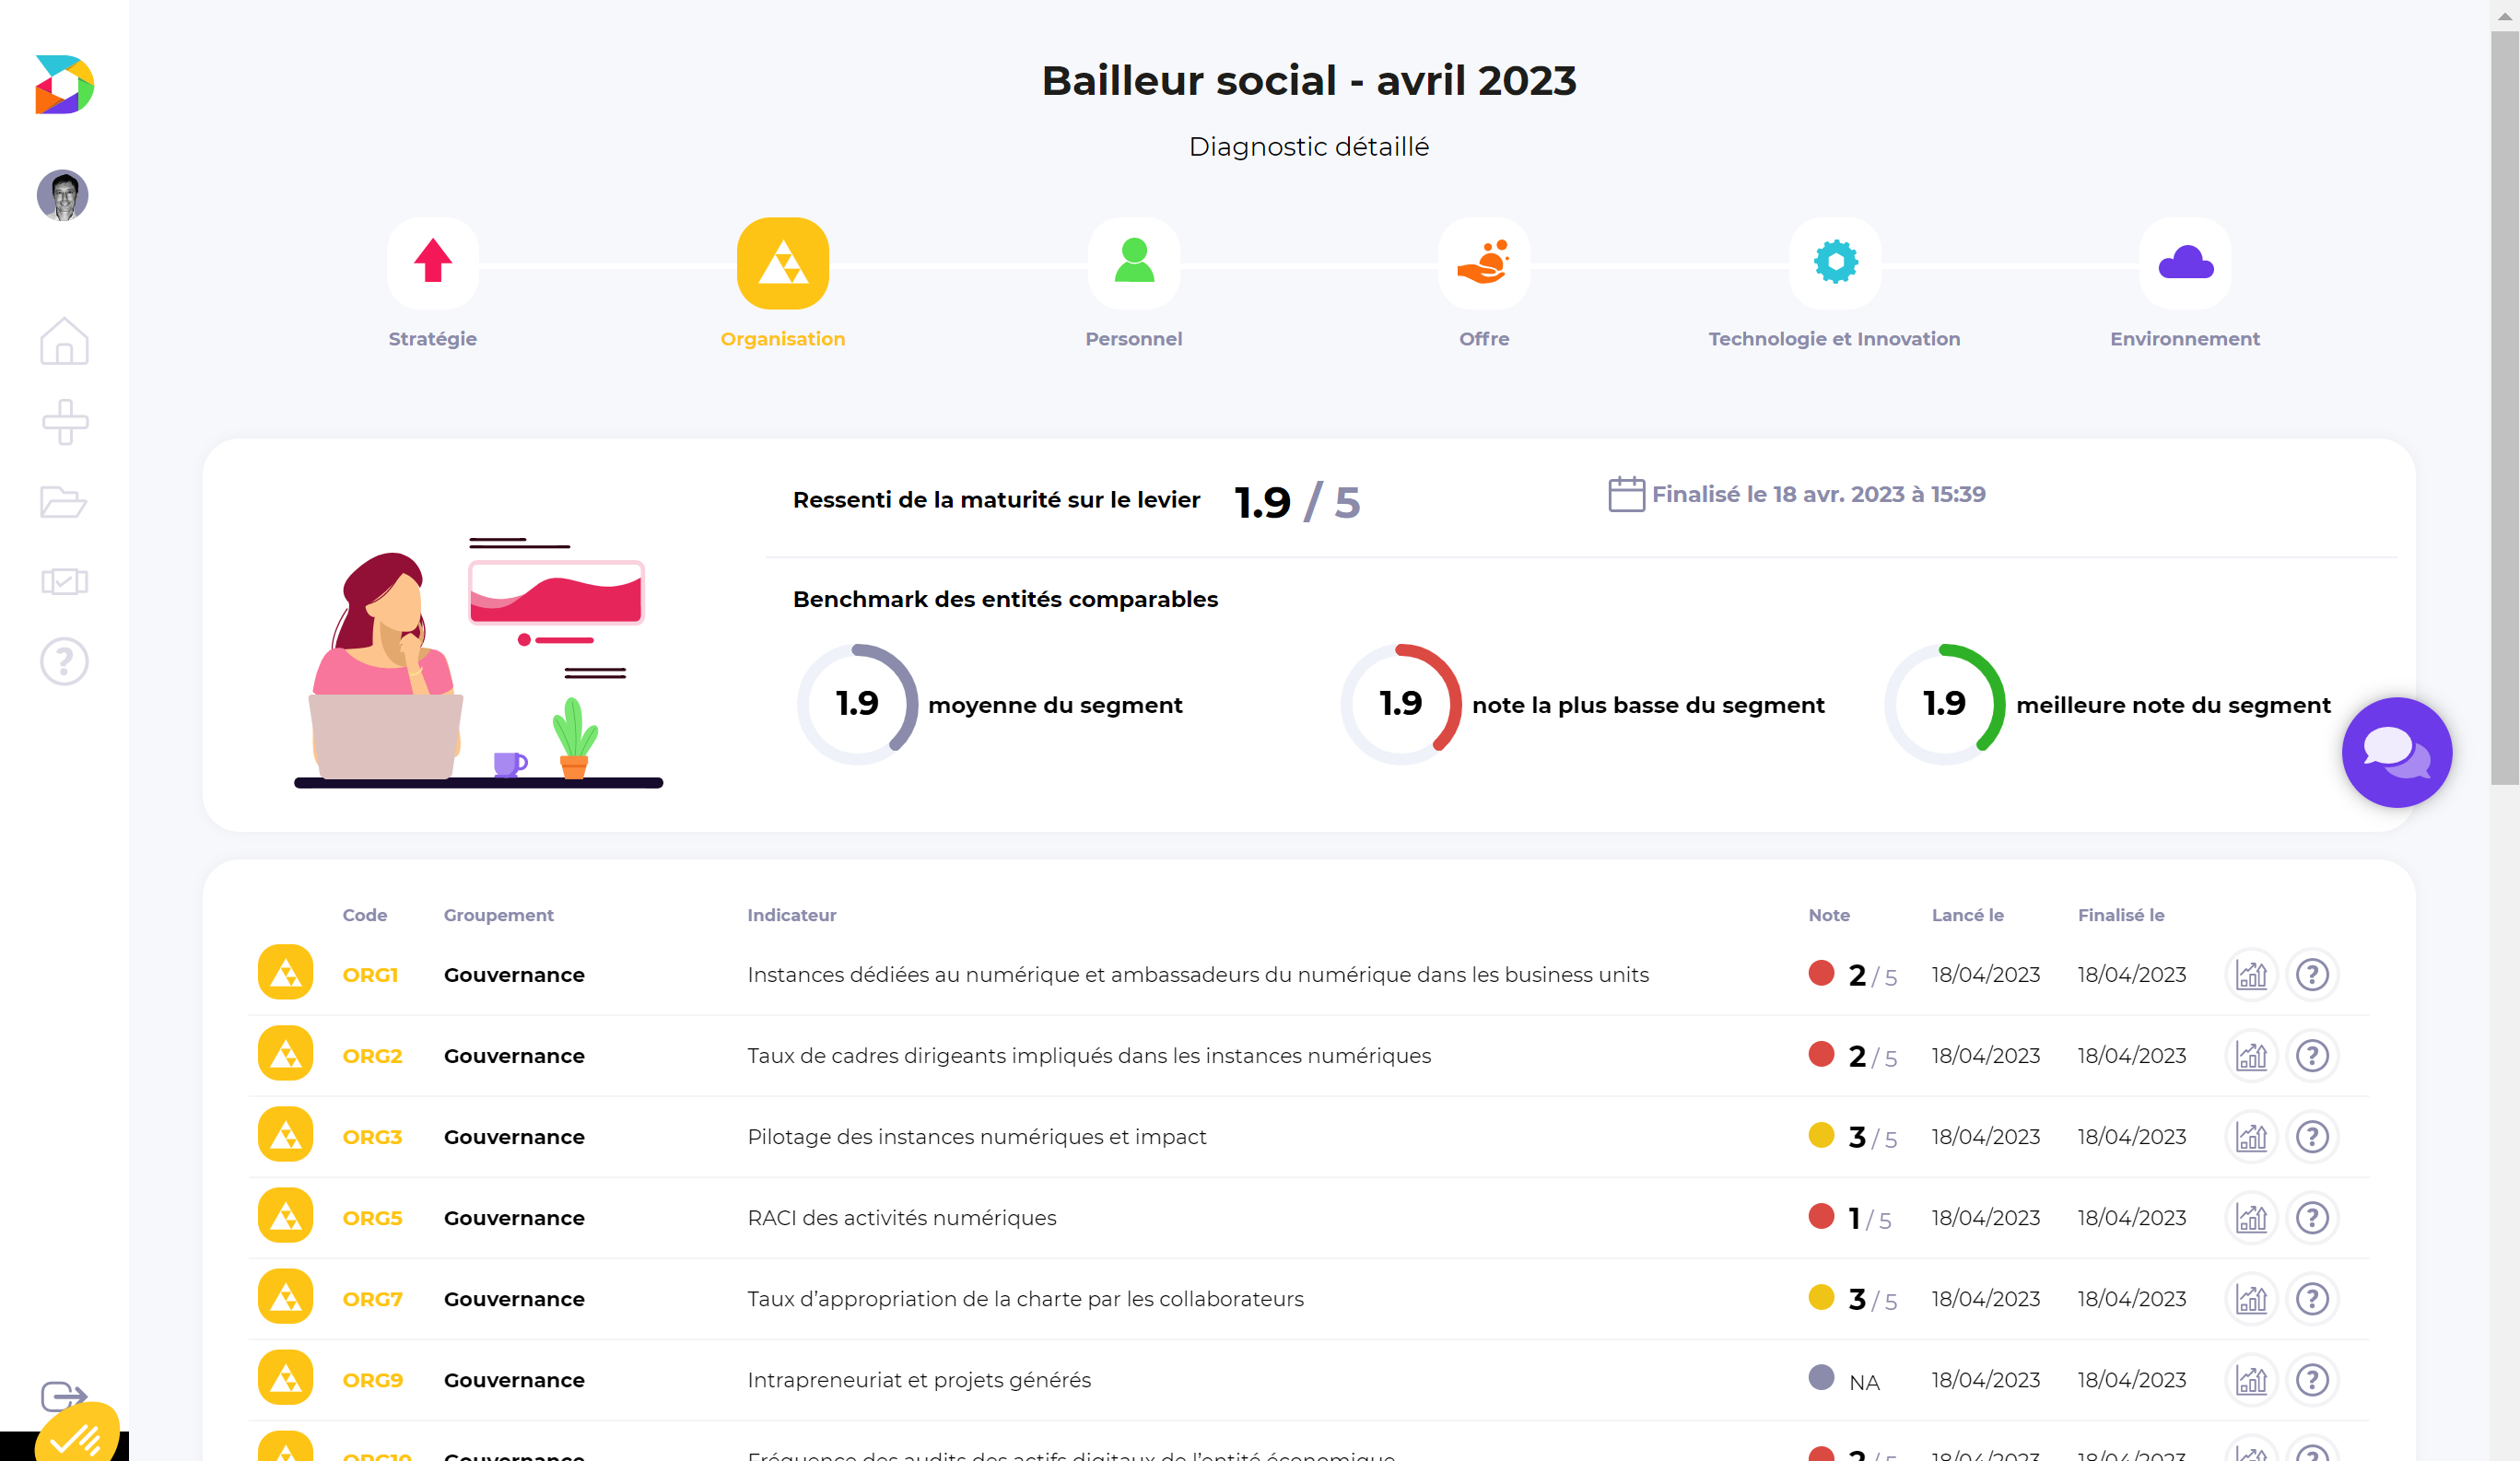Viewport: 2520px width, 1461px height.
Task: Click the vertical page scrollbar
Action: coord(2504,400)
